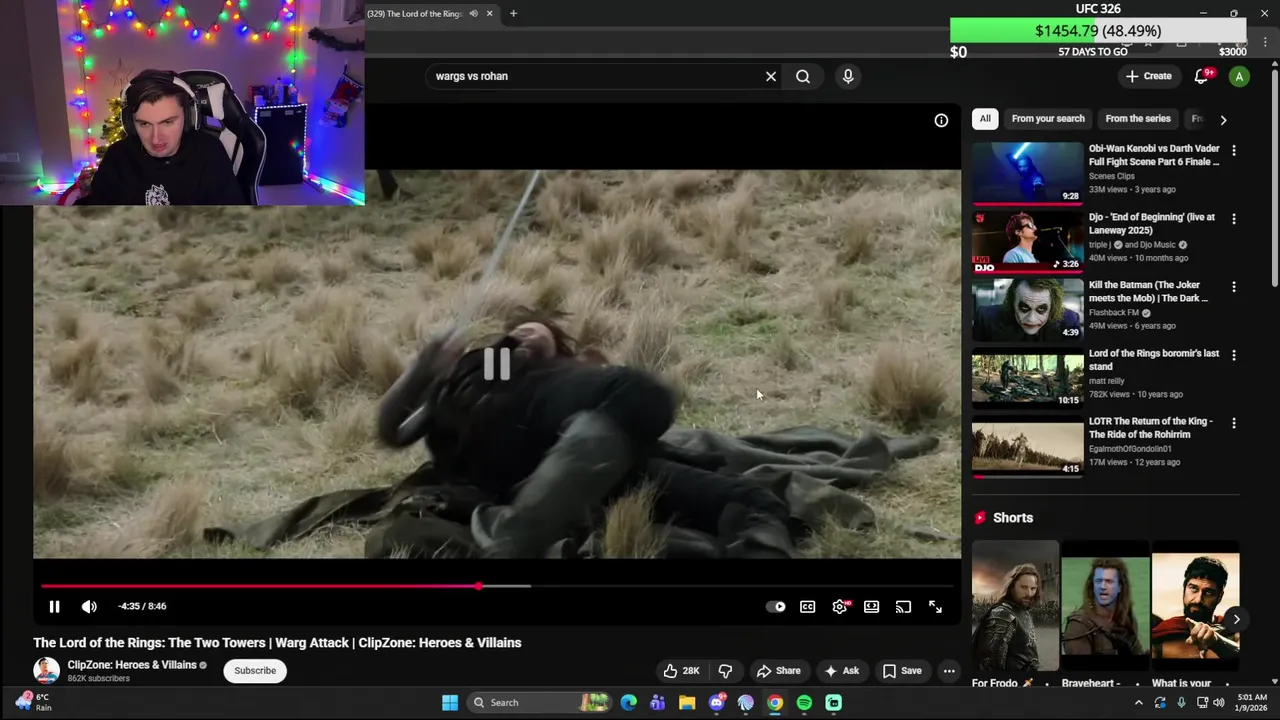Open options for 'Ride of the Rohirrim' video
Viewport: 1280px width, 720px height.
click(x=1234, y=423)
